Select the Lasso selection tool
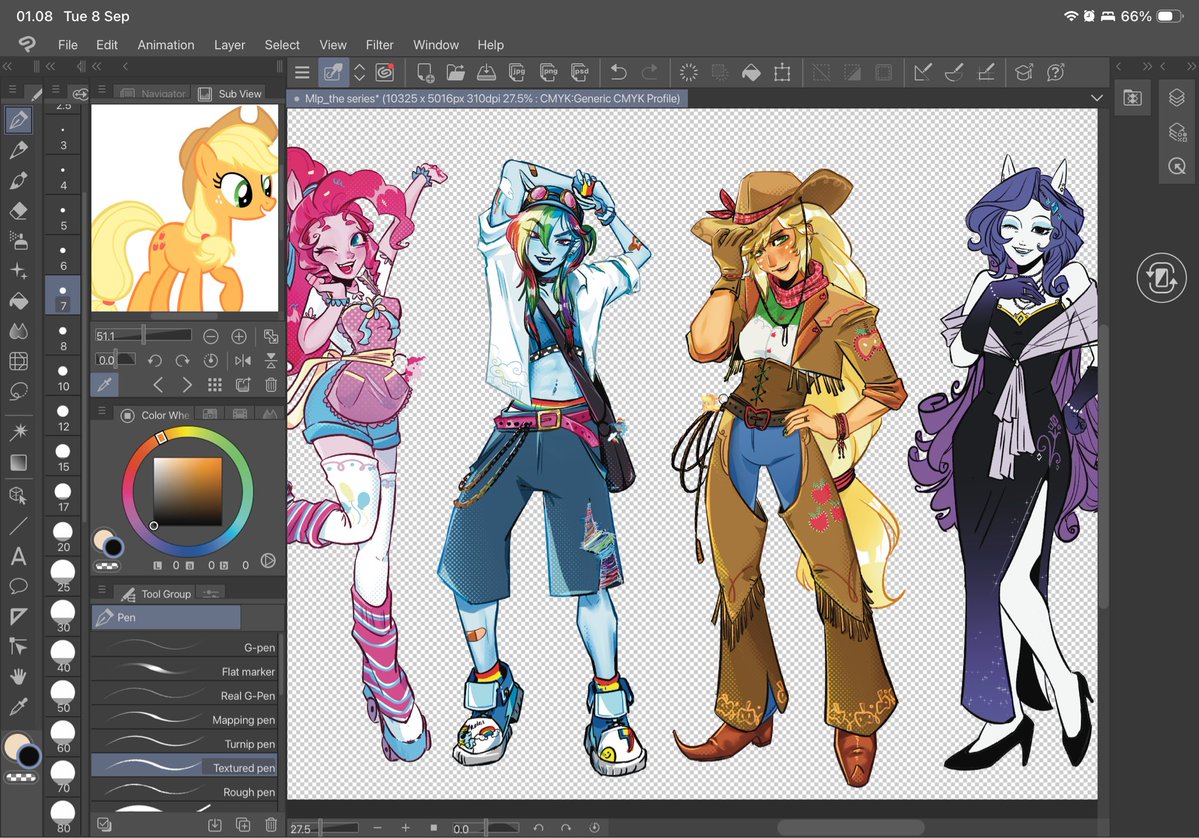 (18, 391)
